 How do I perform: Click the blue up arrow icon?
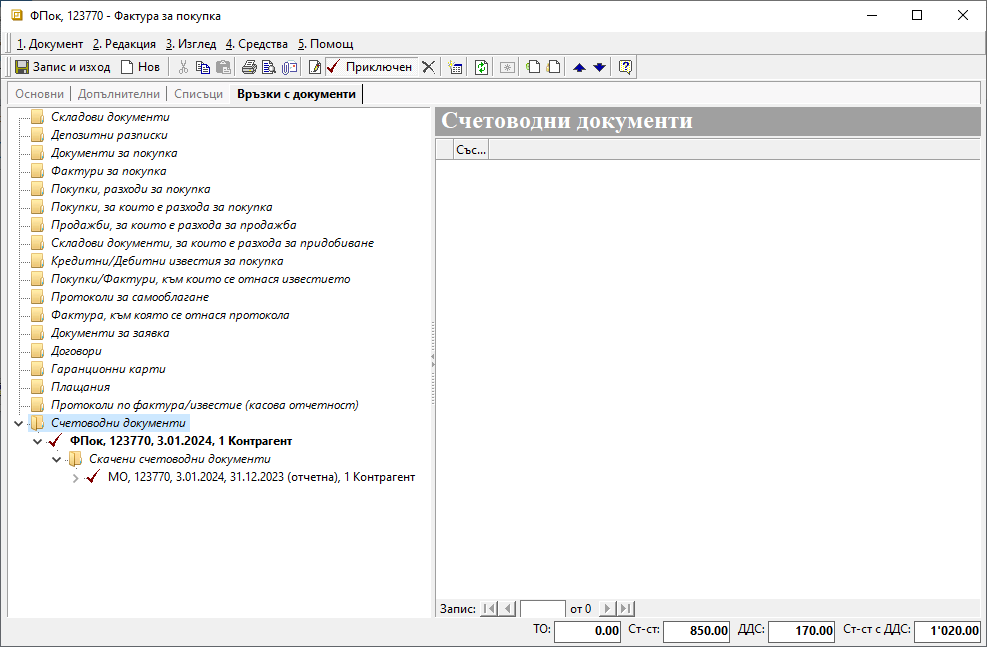579,67
